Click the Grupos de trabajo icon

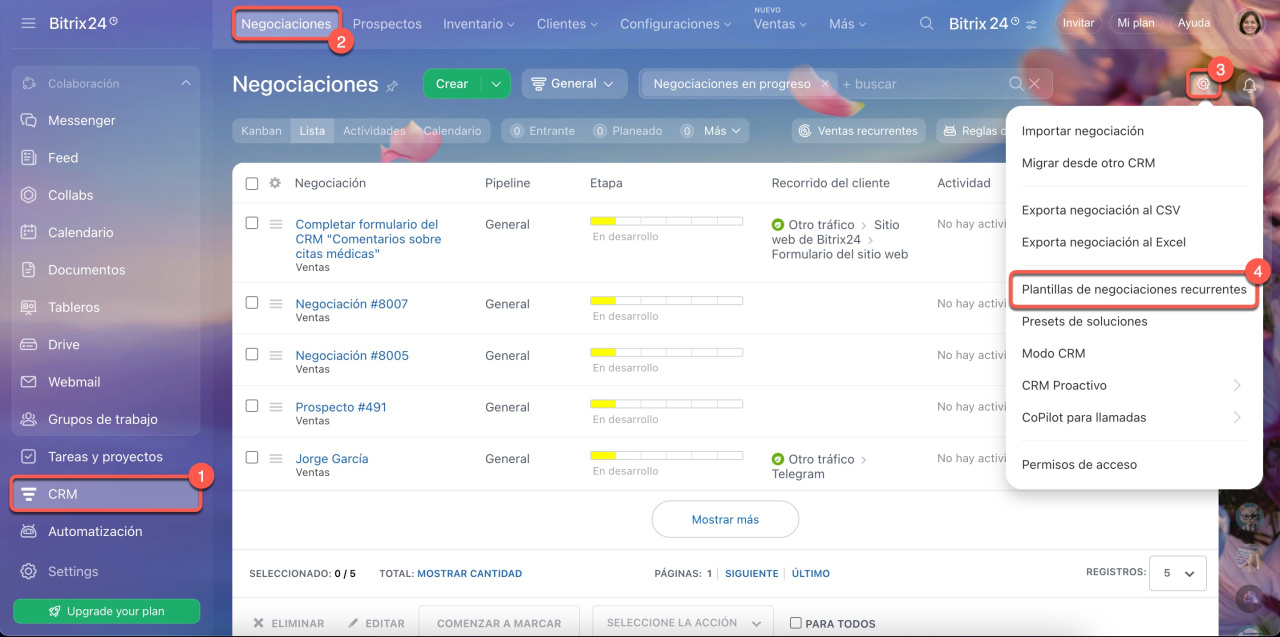tap(29, 419)
